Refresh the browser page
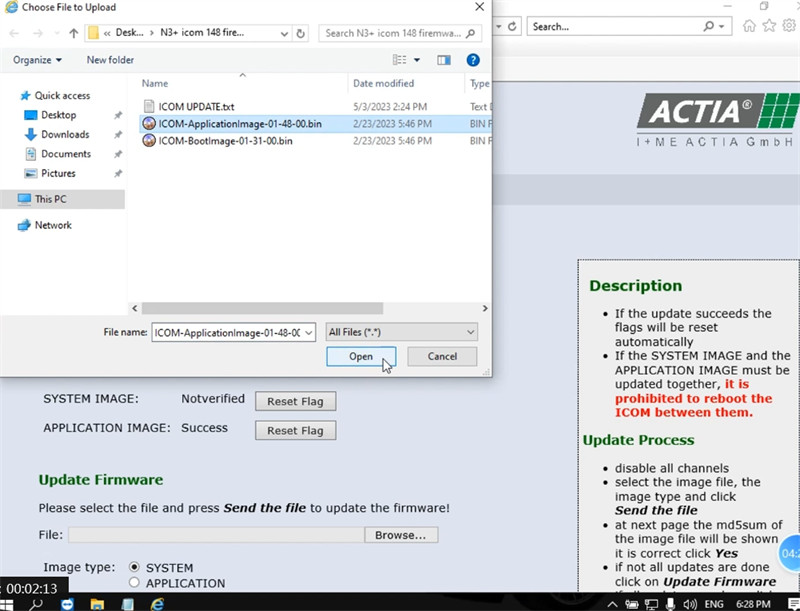 point(512,26)
